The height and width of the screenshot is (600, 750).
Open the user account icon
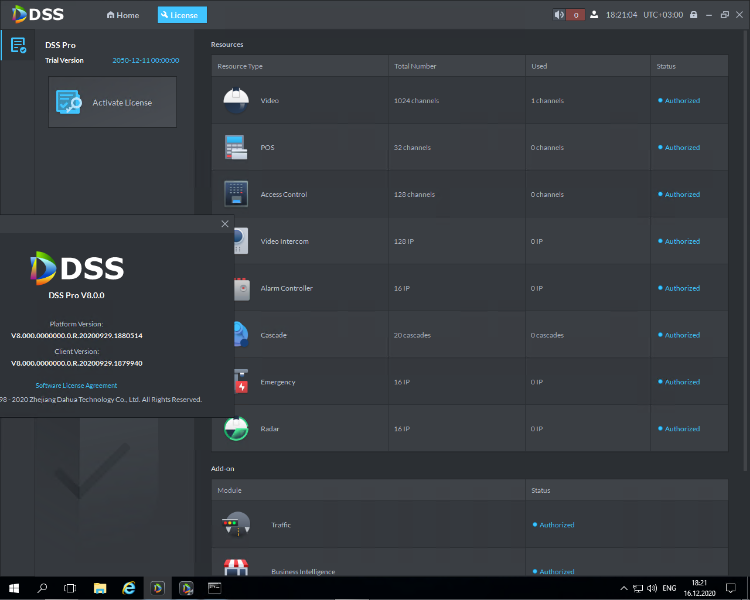point(594,15)
